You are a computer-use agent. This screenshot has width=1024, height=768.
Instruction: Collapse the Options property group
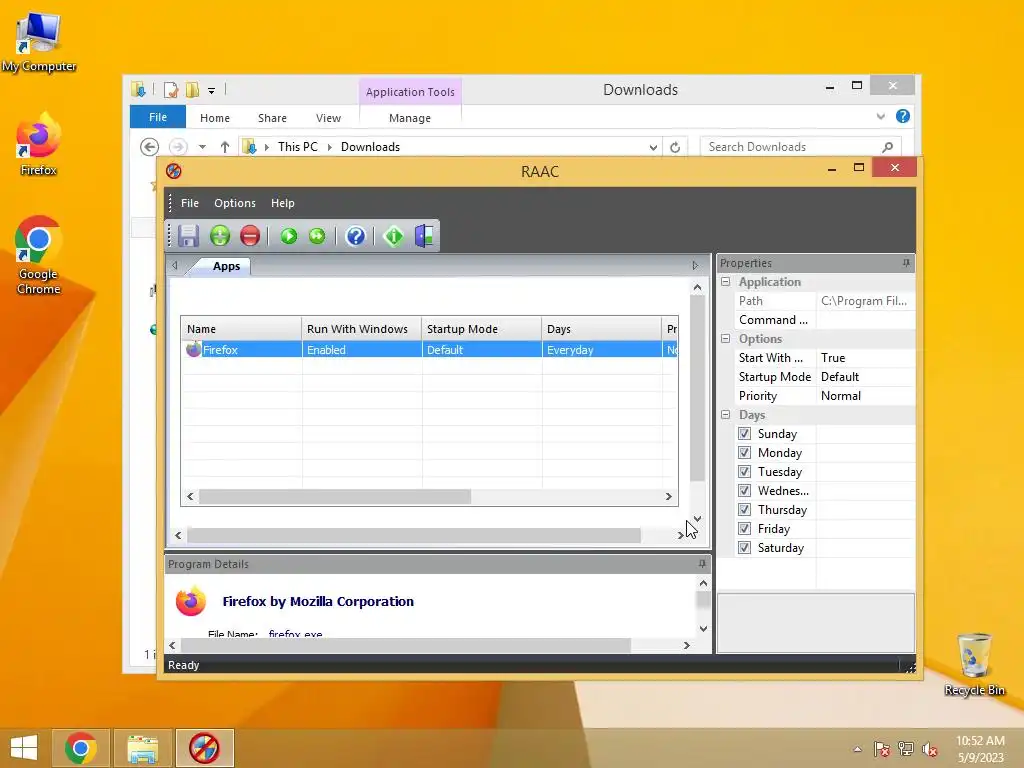pos(726,338)
